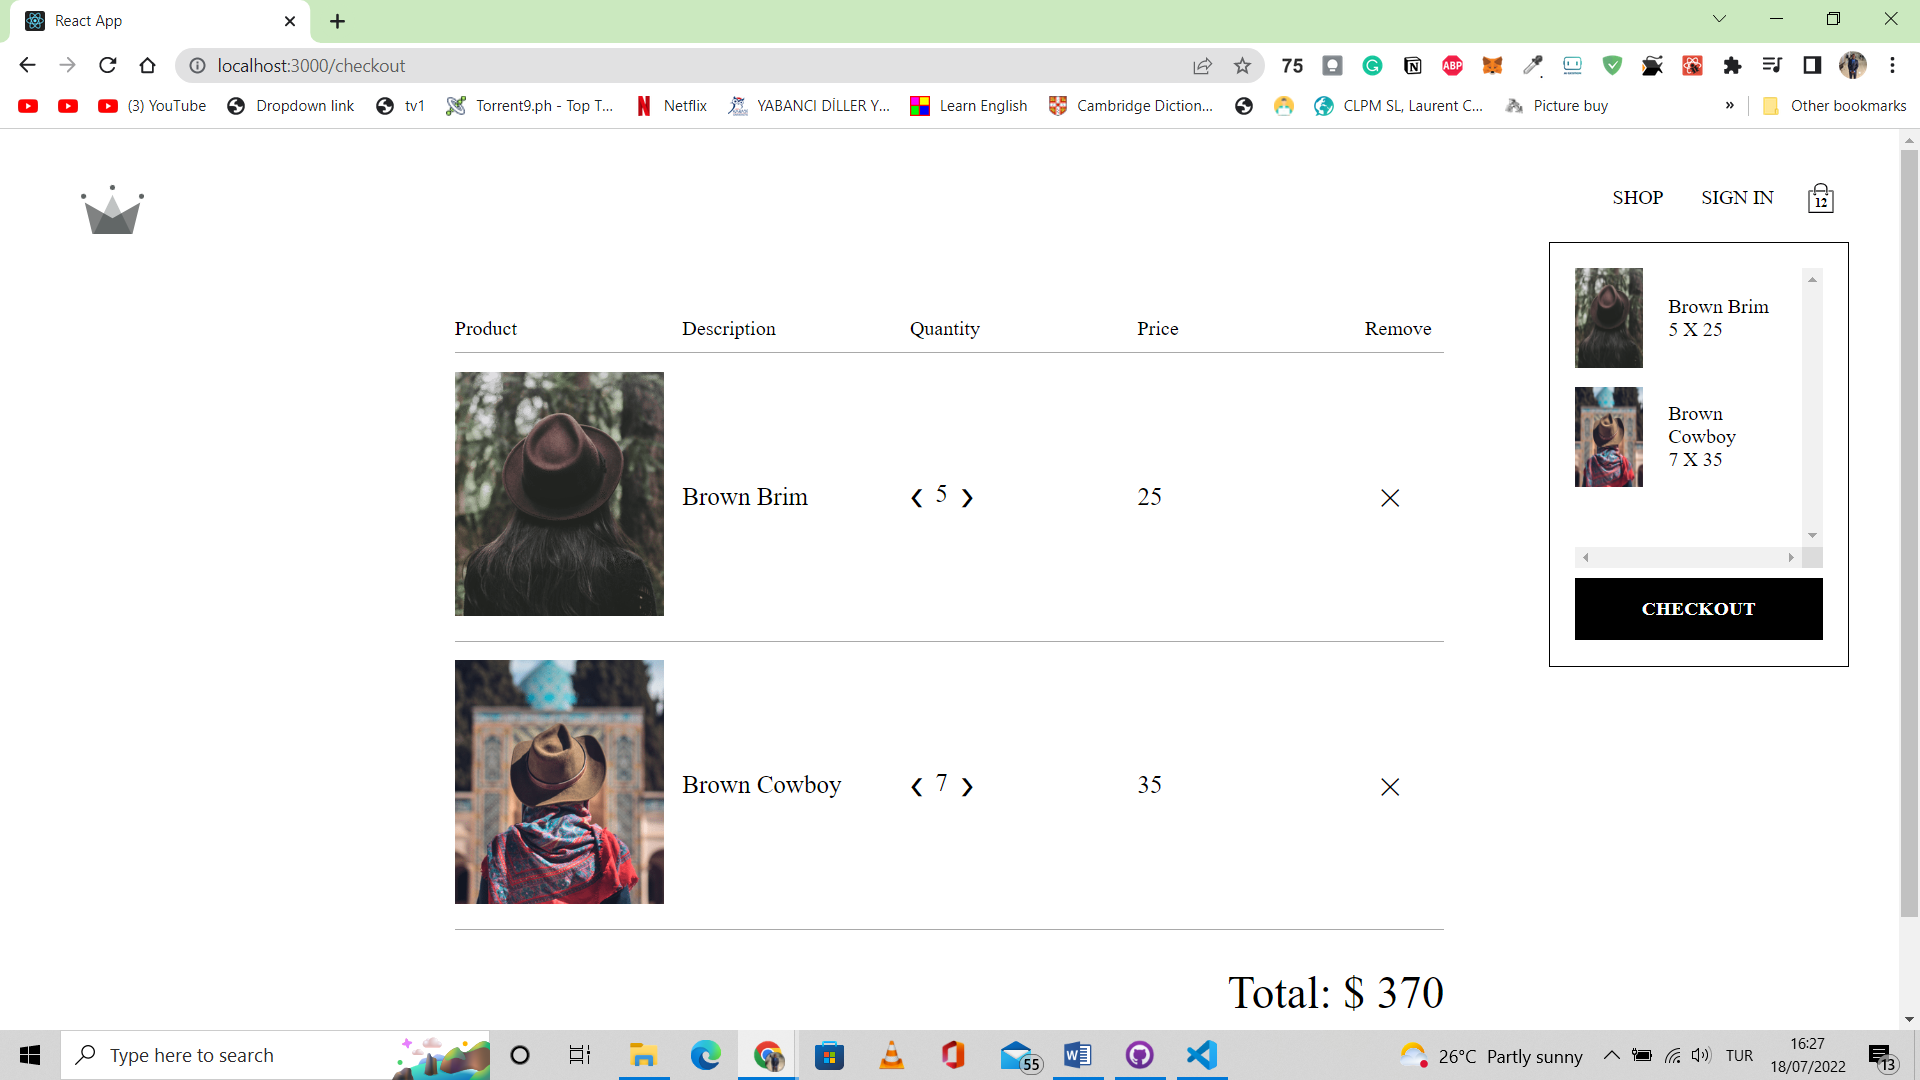Viewport: 1920px width, 1080px height.
Task: Open the Notion extension icon
Action: 1412,66
